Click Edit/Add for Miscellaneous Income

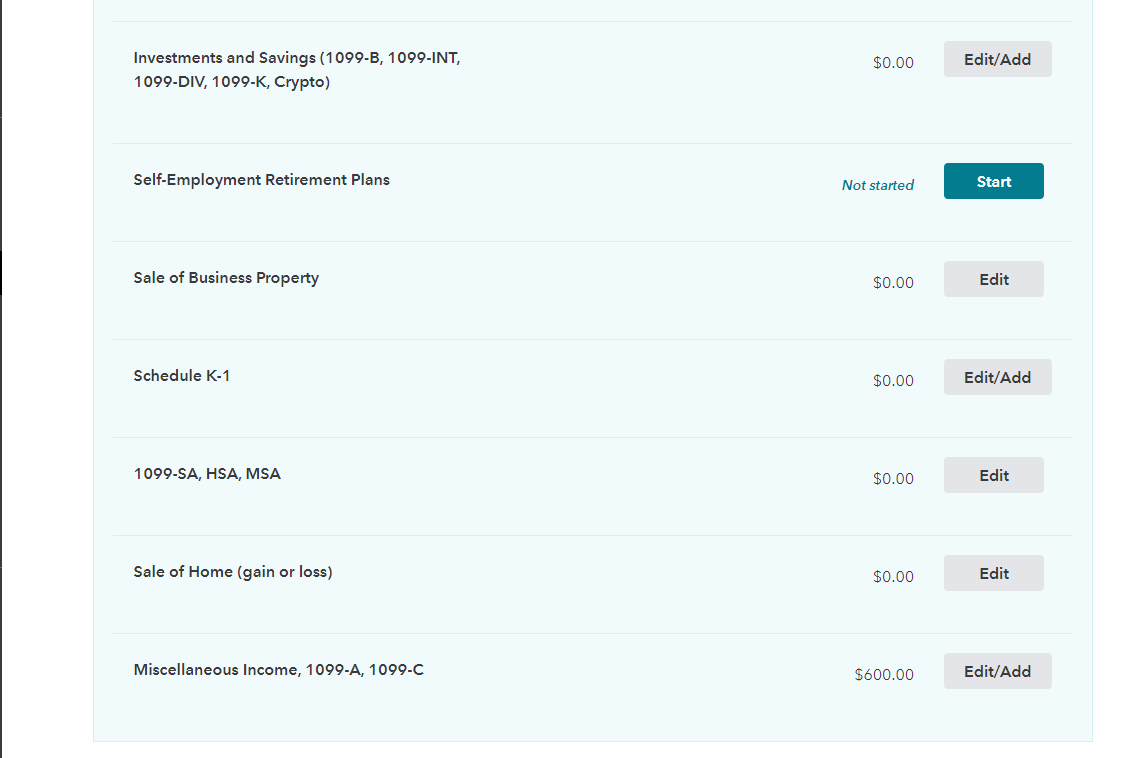[x=997, y=672]
